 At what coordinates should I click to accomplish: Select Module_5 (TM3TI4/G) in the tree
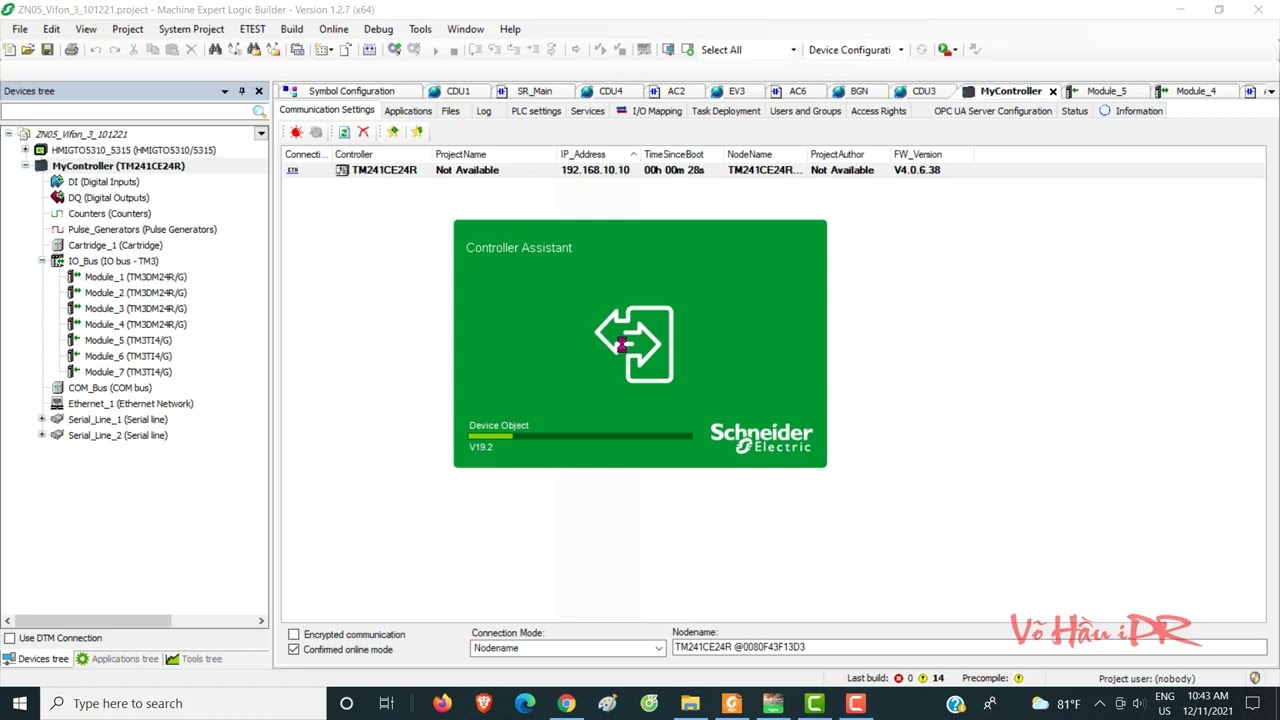point(128,340)
